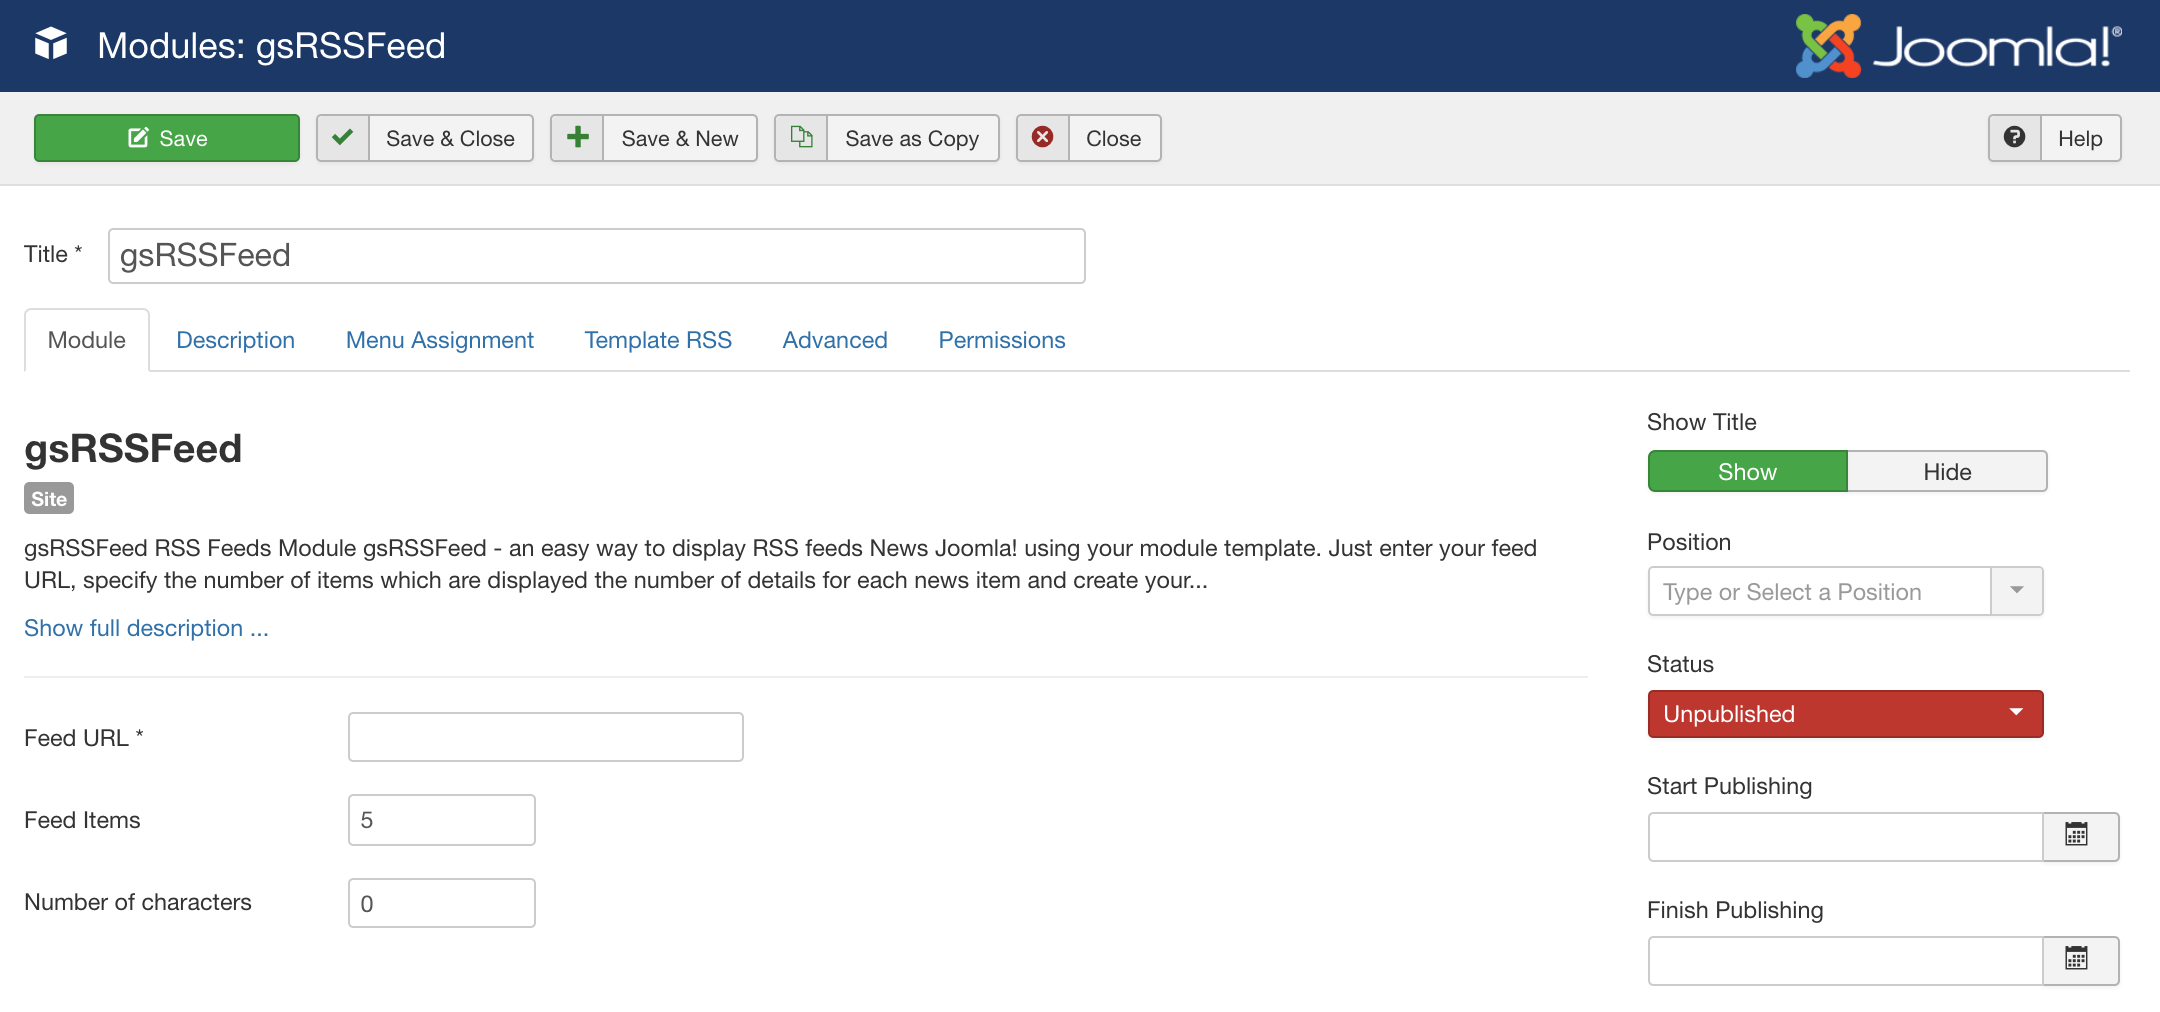
Task: Switch to the Module tab
Action: point(87,340)
